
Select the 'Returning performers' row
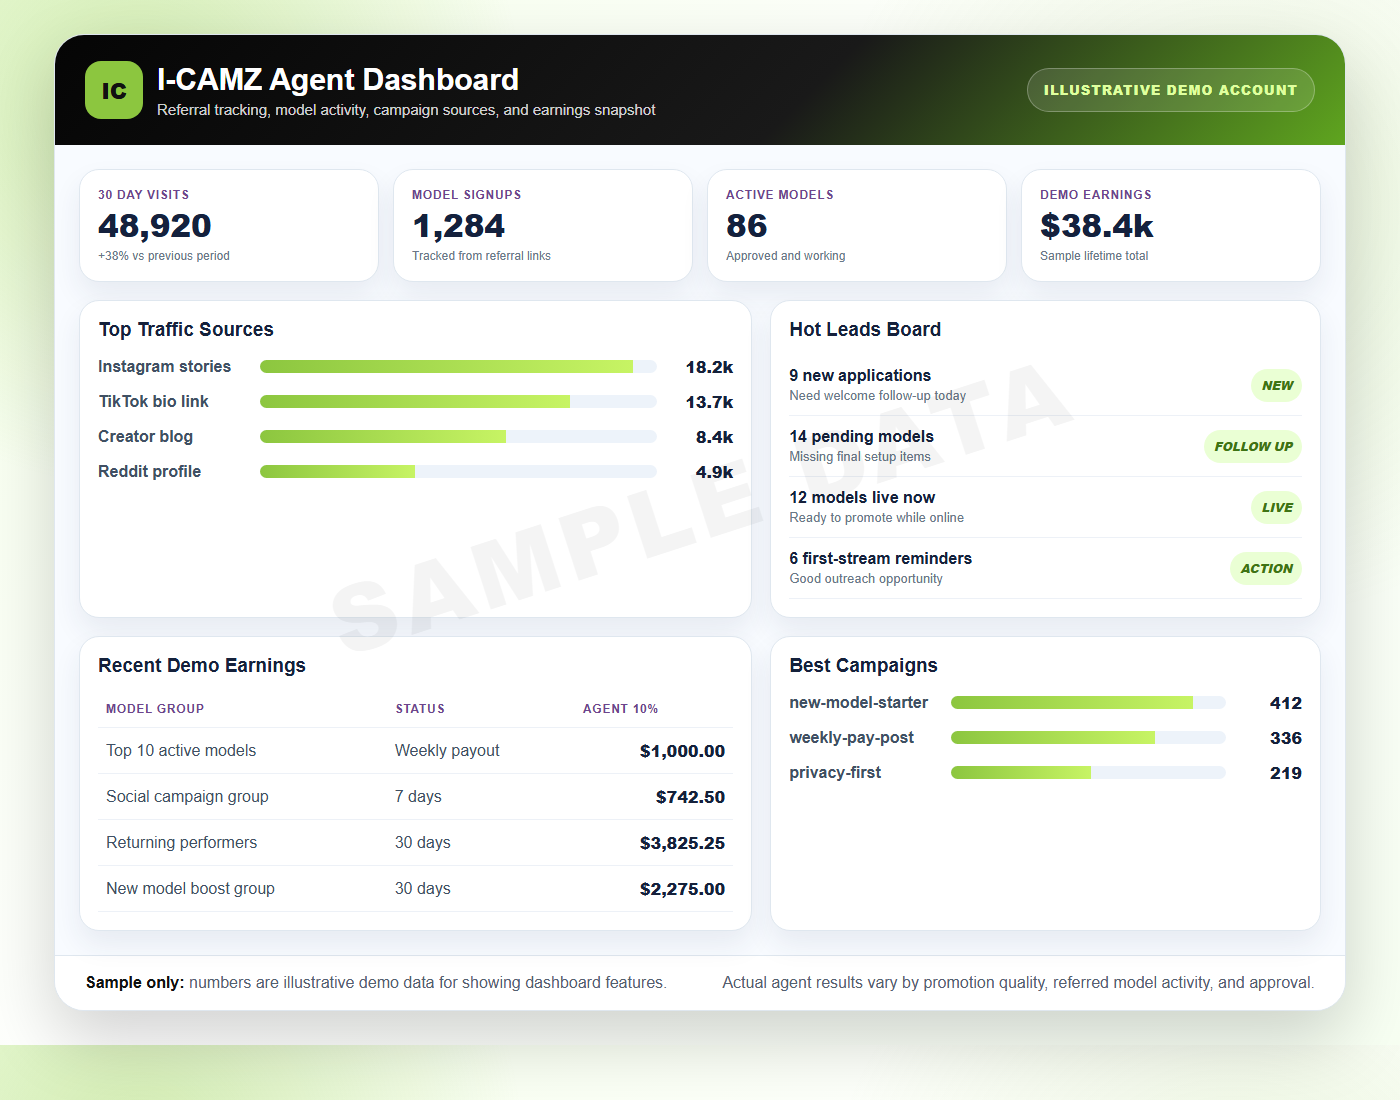415,843
